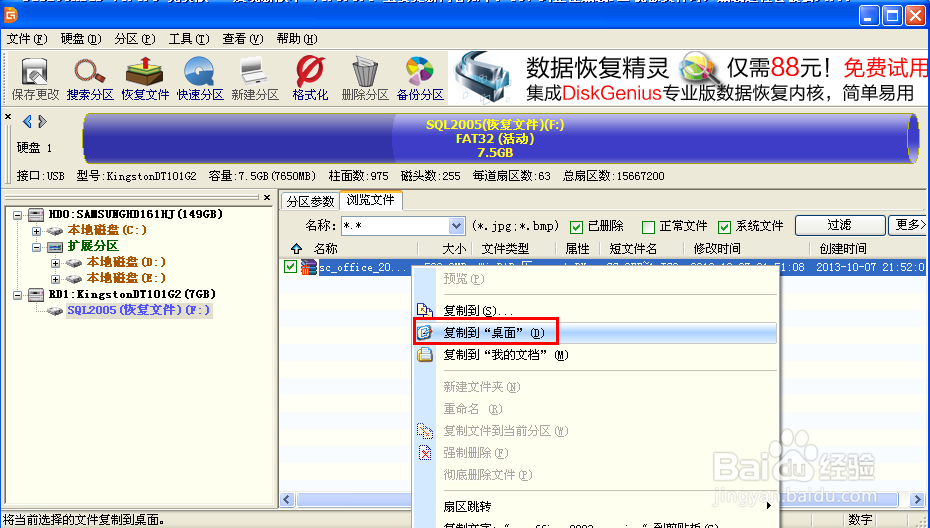Click the sc_office archive file icon

point(308,267)
